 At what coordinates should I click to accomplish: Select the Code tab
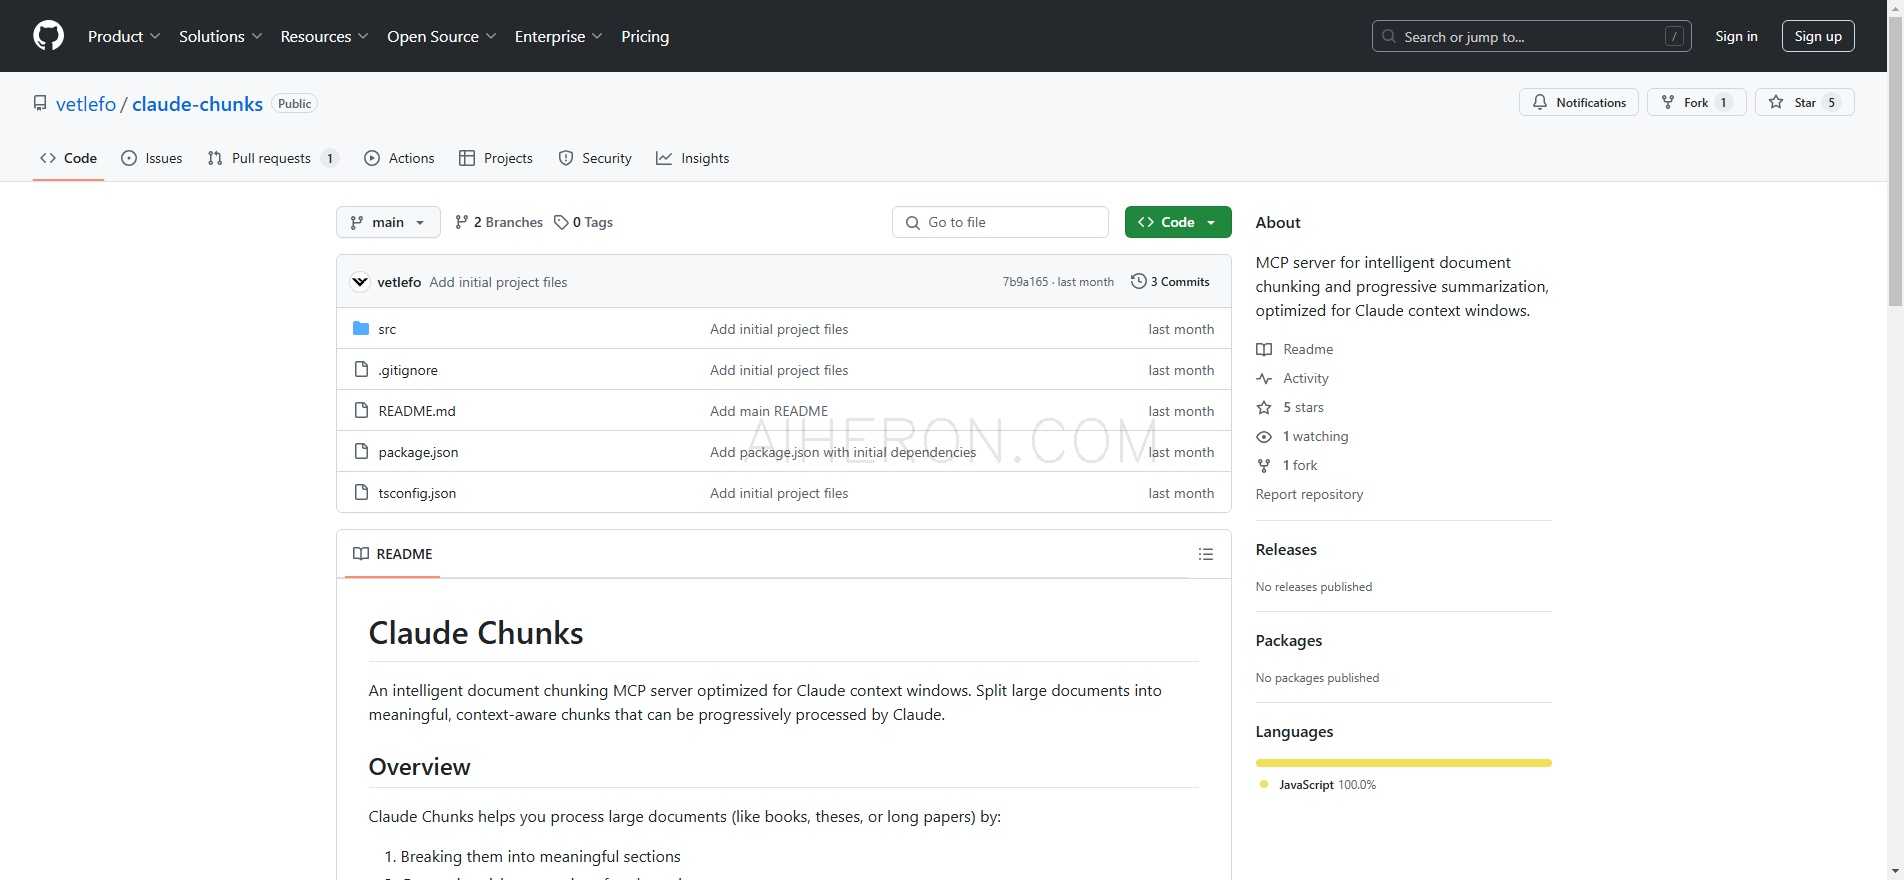click(68, 158)
